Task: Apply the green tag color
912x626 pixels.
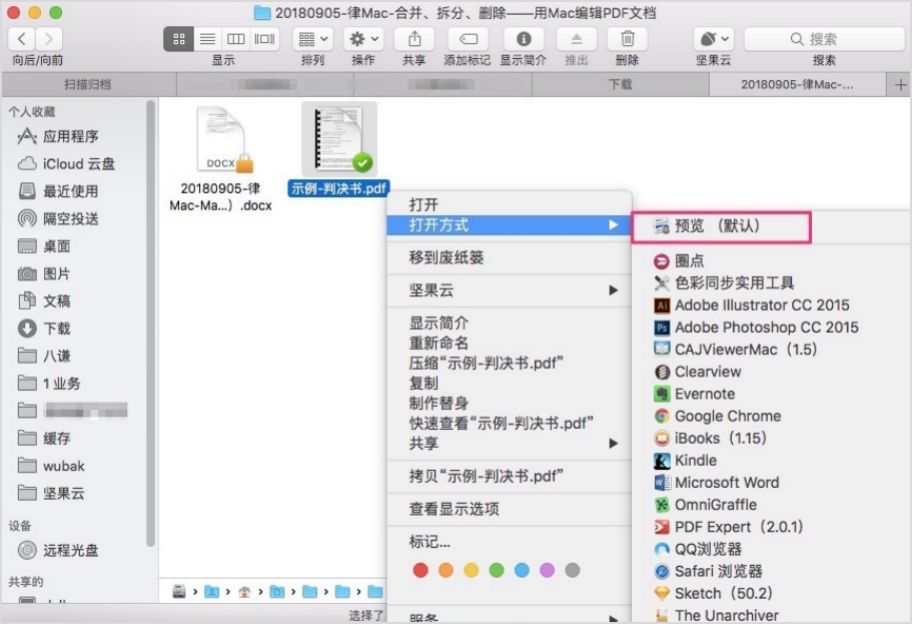Action: [497, 570]
